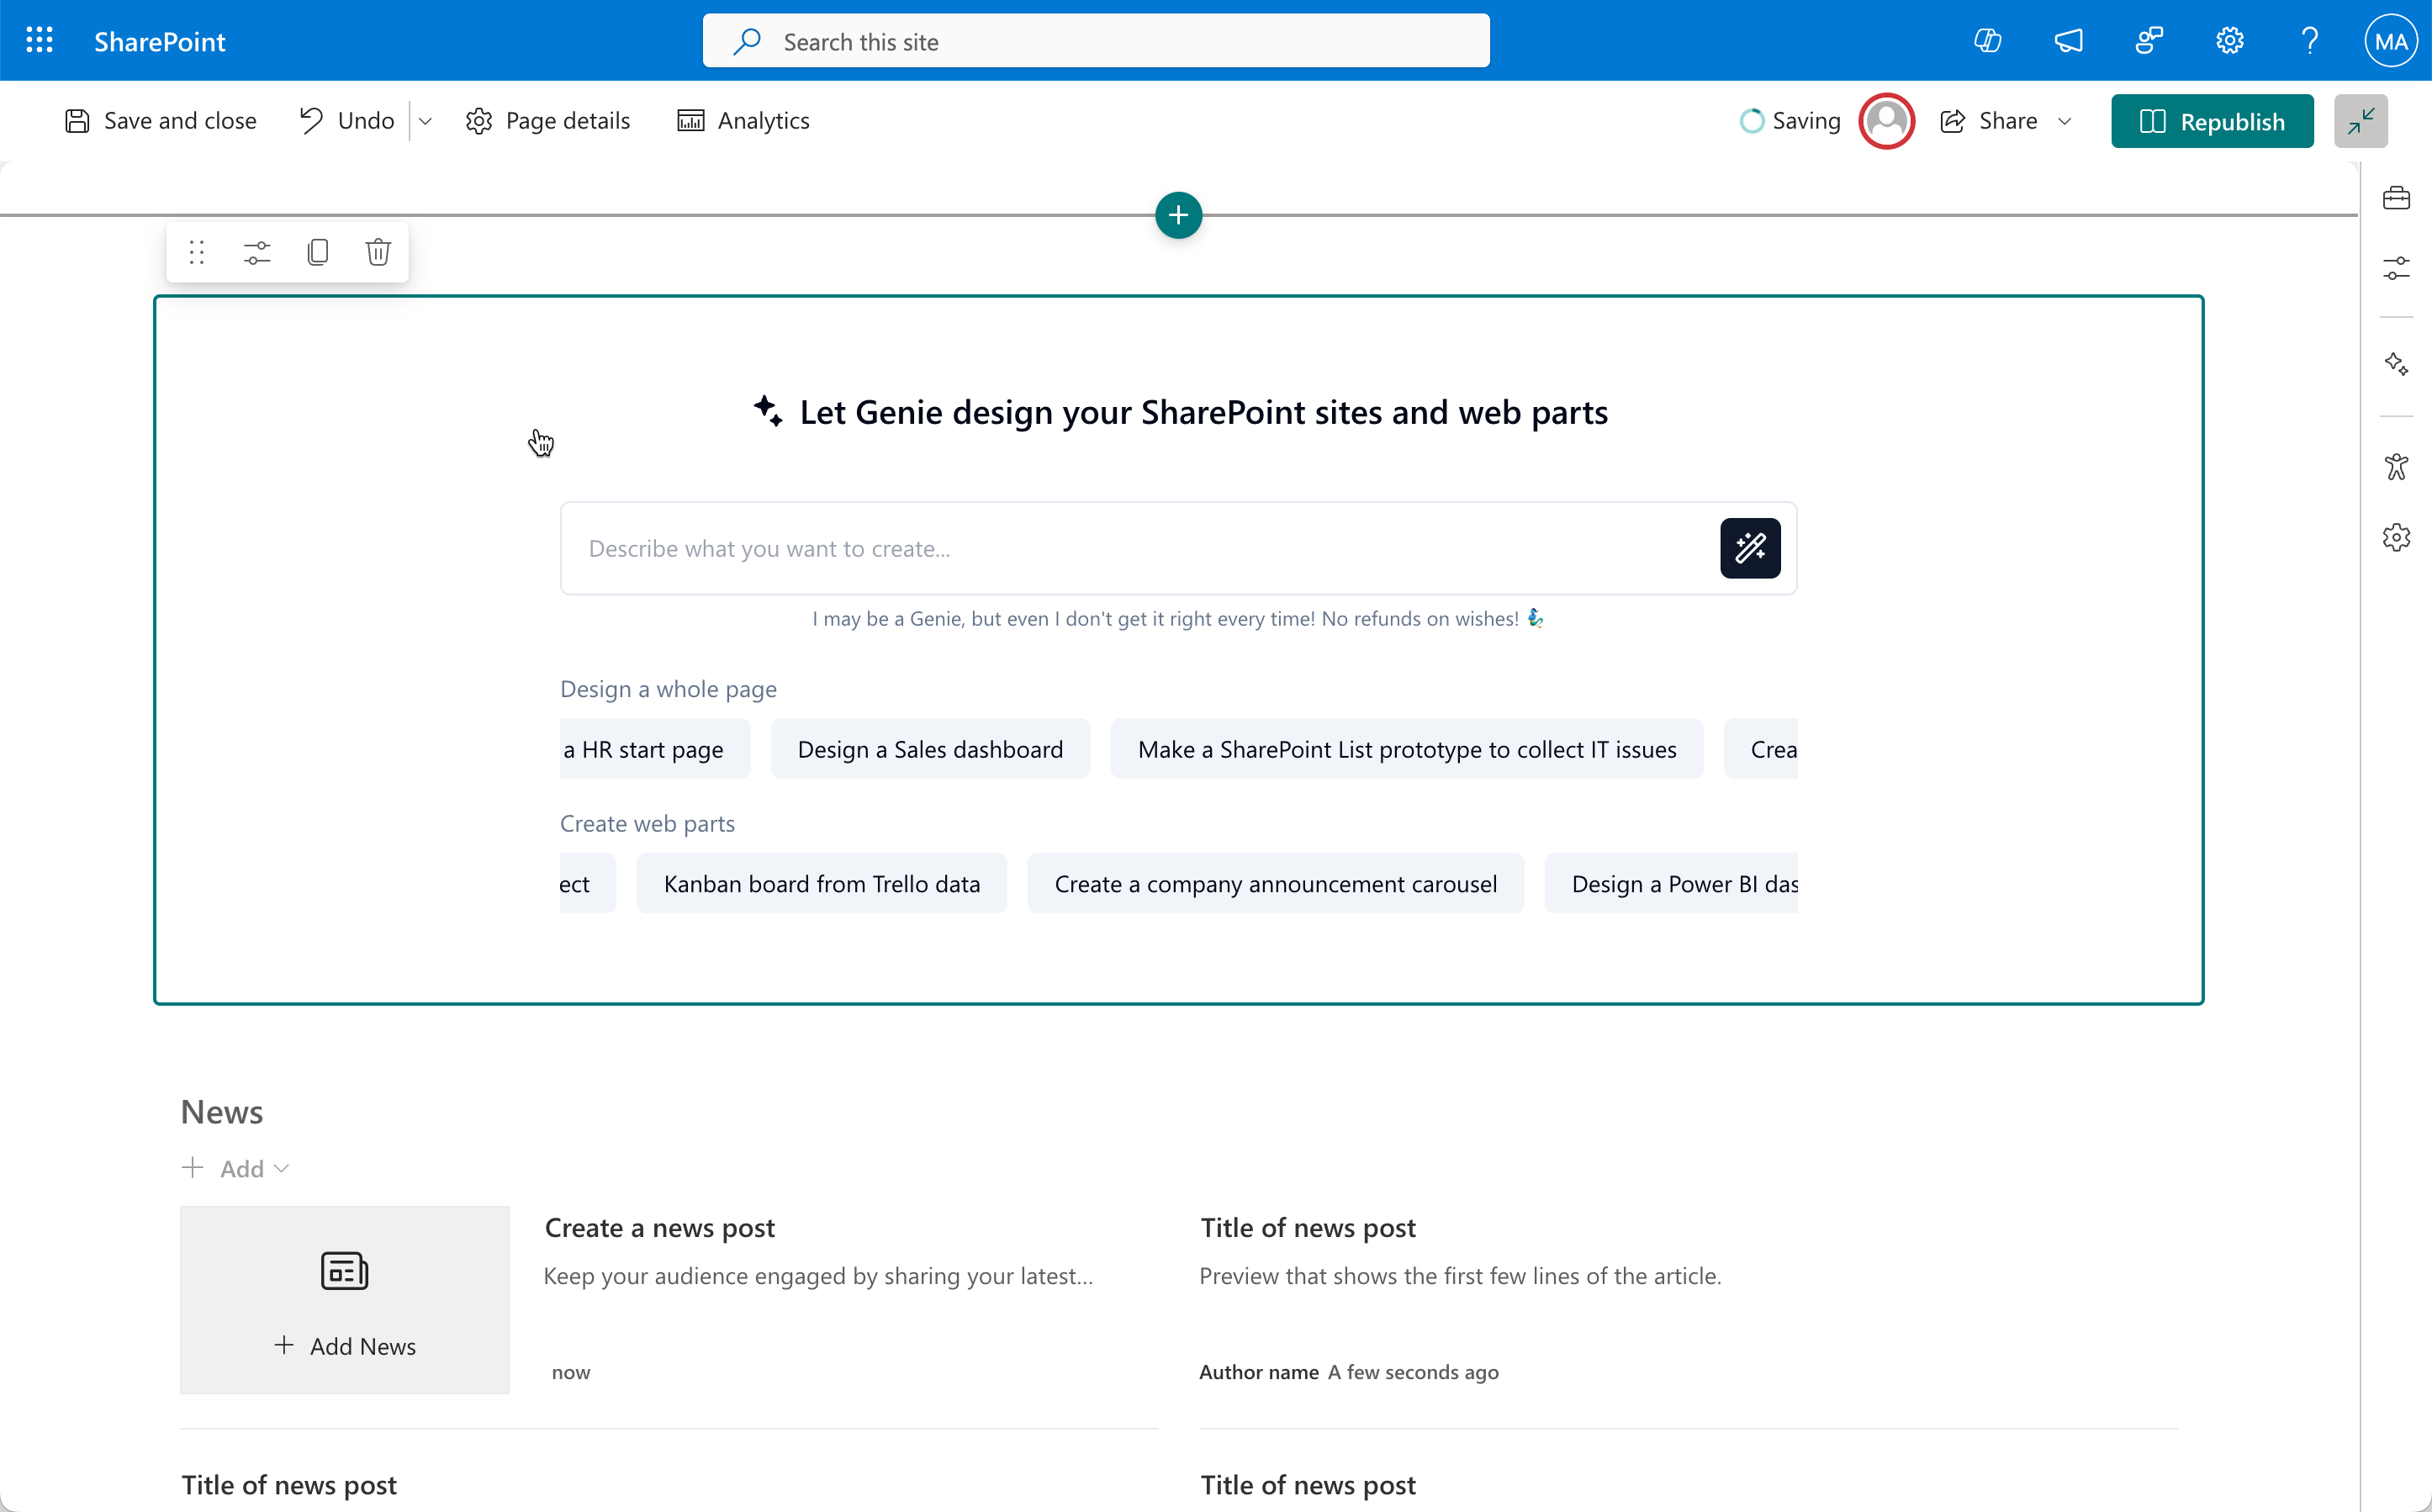Click Search this site field

[x=1096, y=41]
